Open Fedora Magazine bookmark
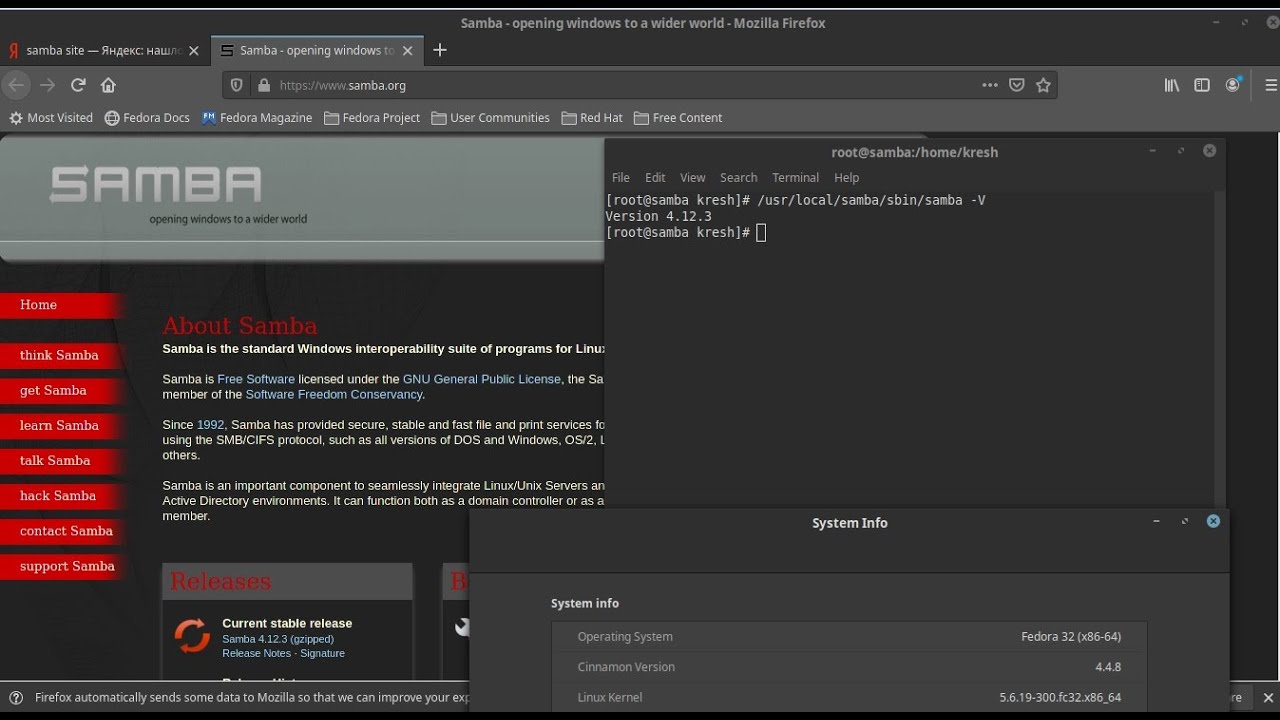The height and width of the screenshot is (720, 1280). [x=257, y=117]
